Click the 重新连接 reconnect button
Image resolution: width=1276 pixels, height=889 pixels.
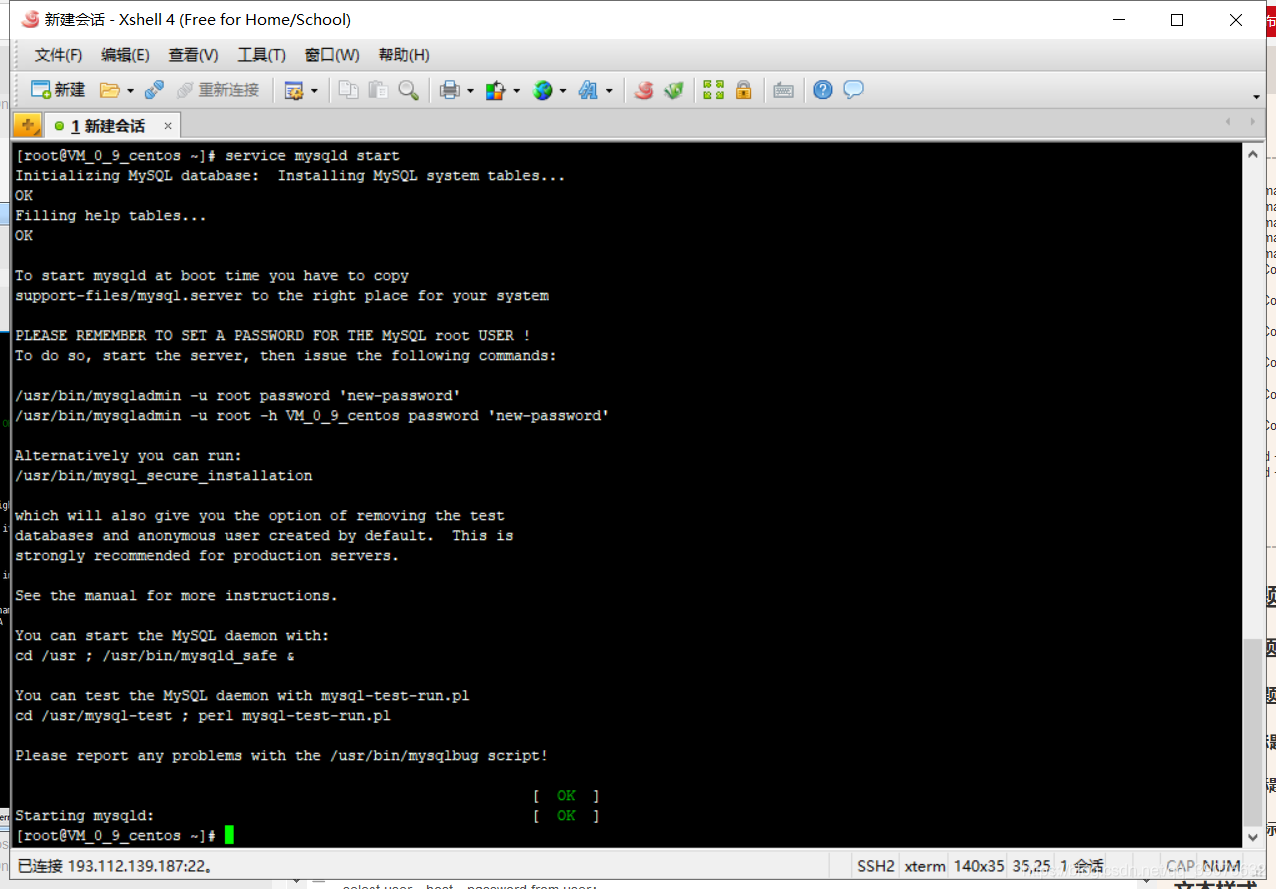(217, 90)
